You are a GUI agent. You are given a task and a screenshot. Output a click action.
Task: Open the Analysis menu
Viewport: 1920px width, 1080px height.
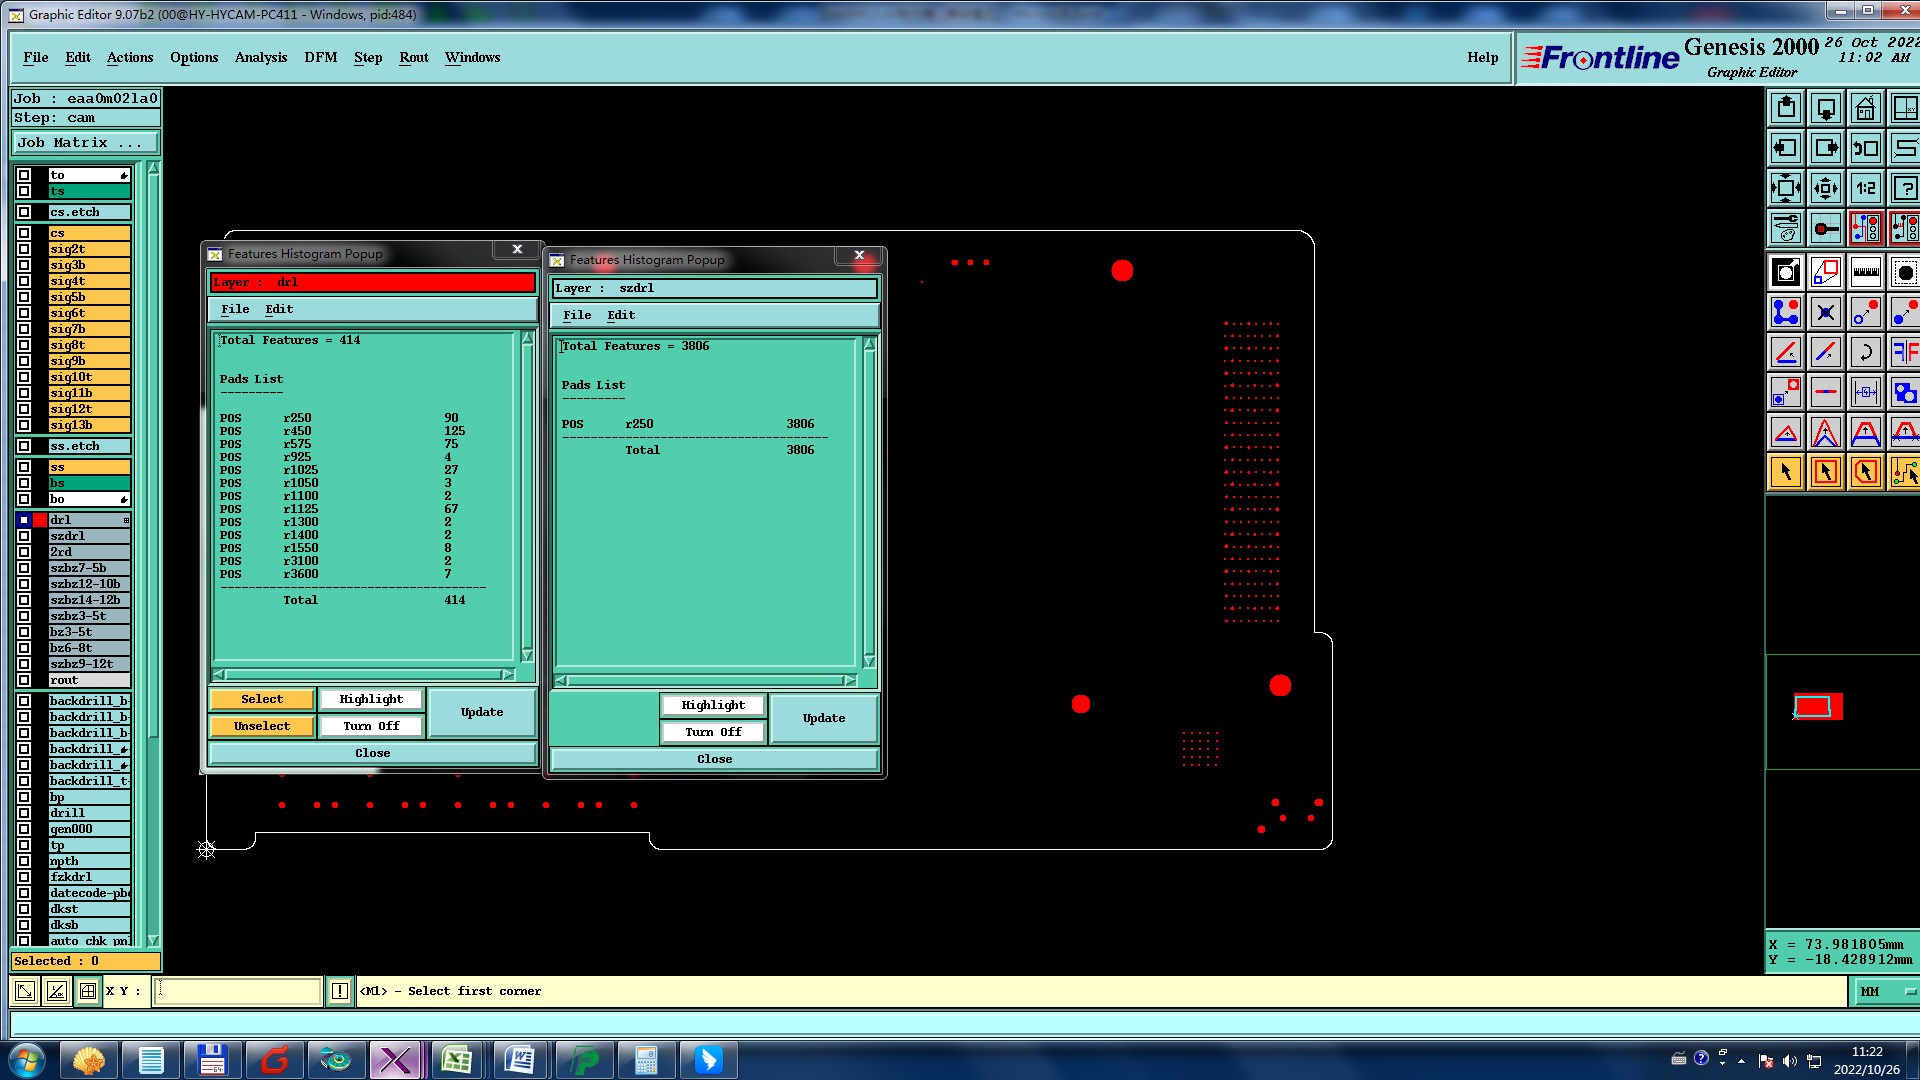point(260,57)
